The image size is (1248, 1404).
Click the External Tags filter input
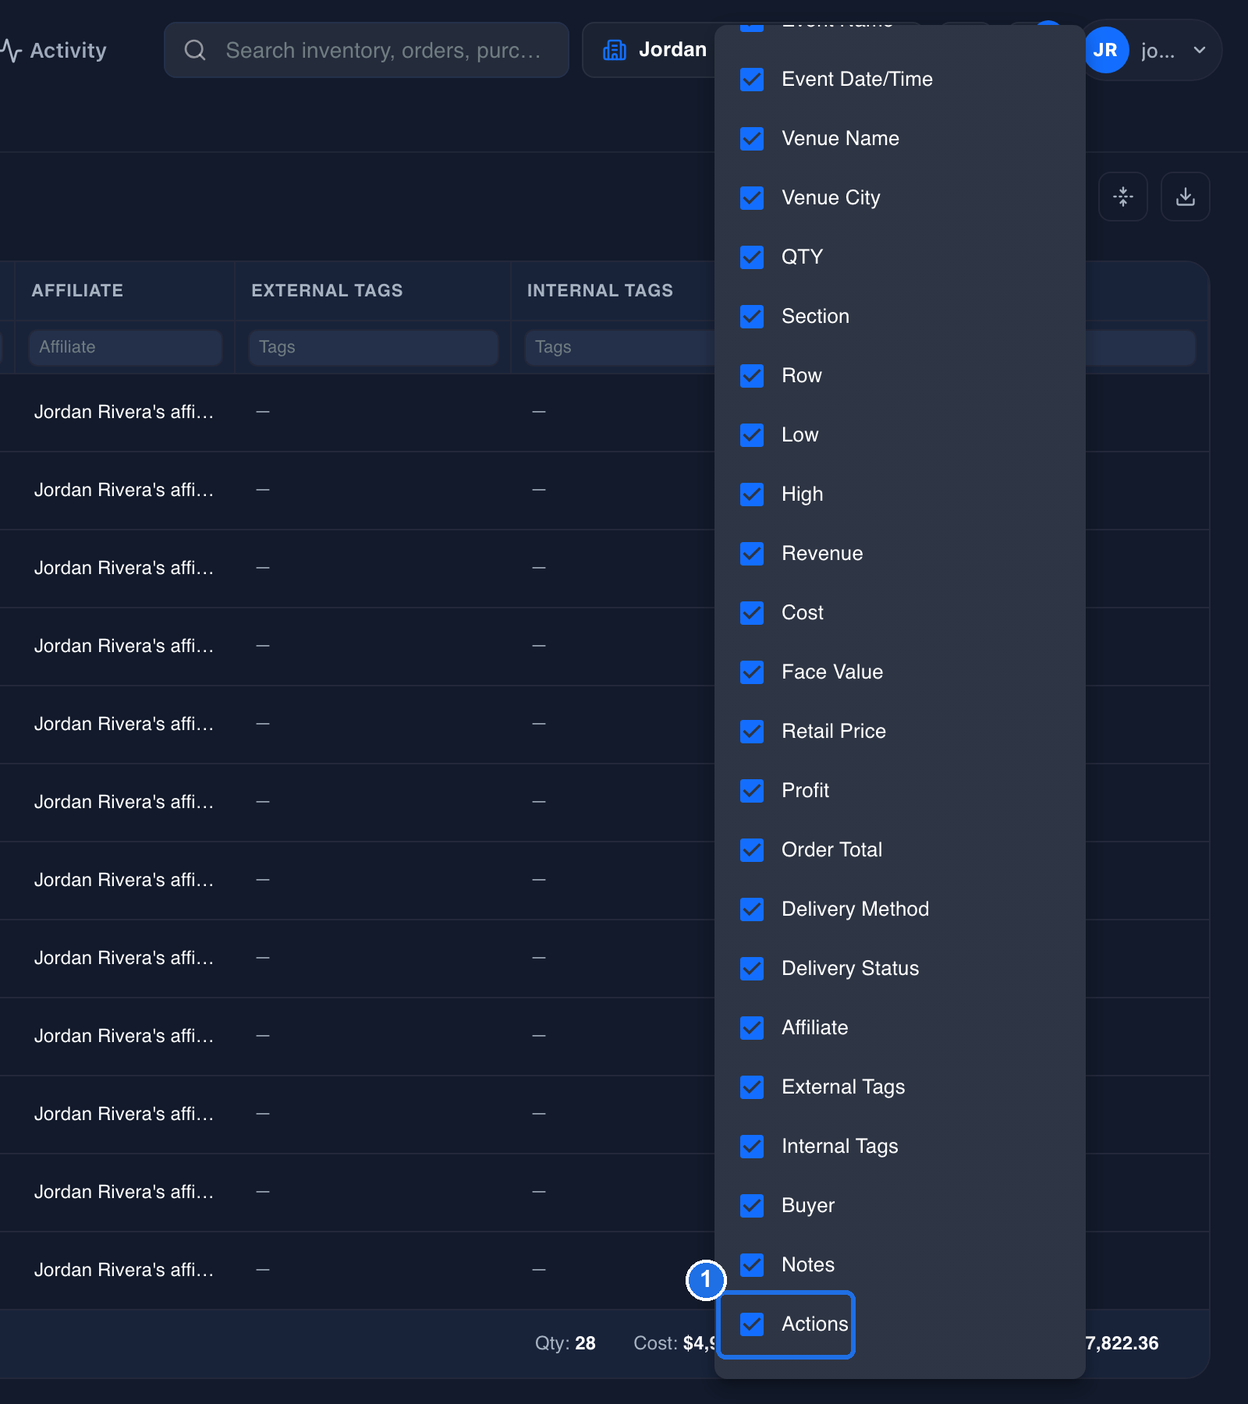coord(373,347)
